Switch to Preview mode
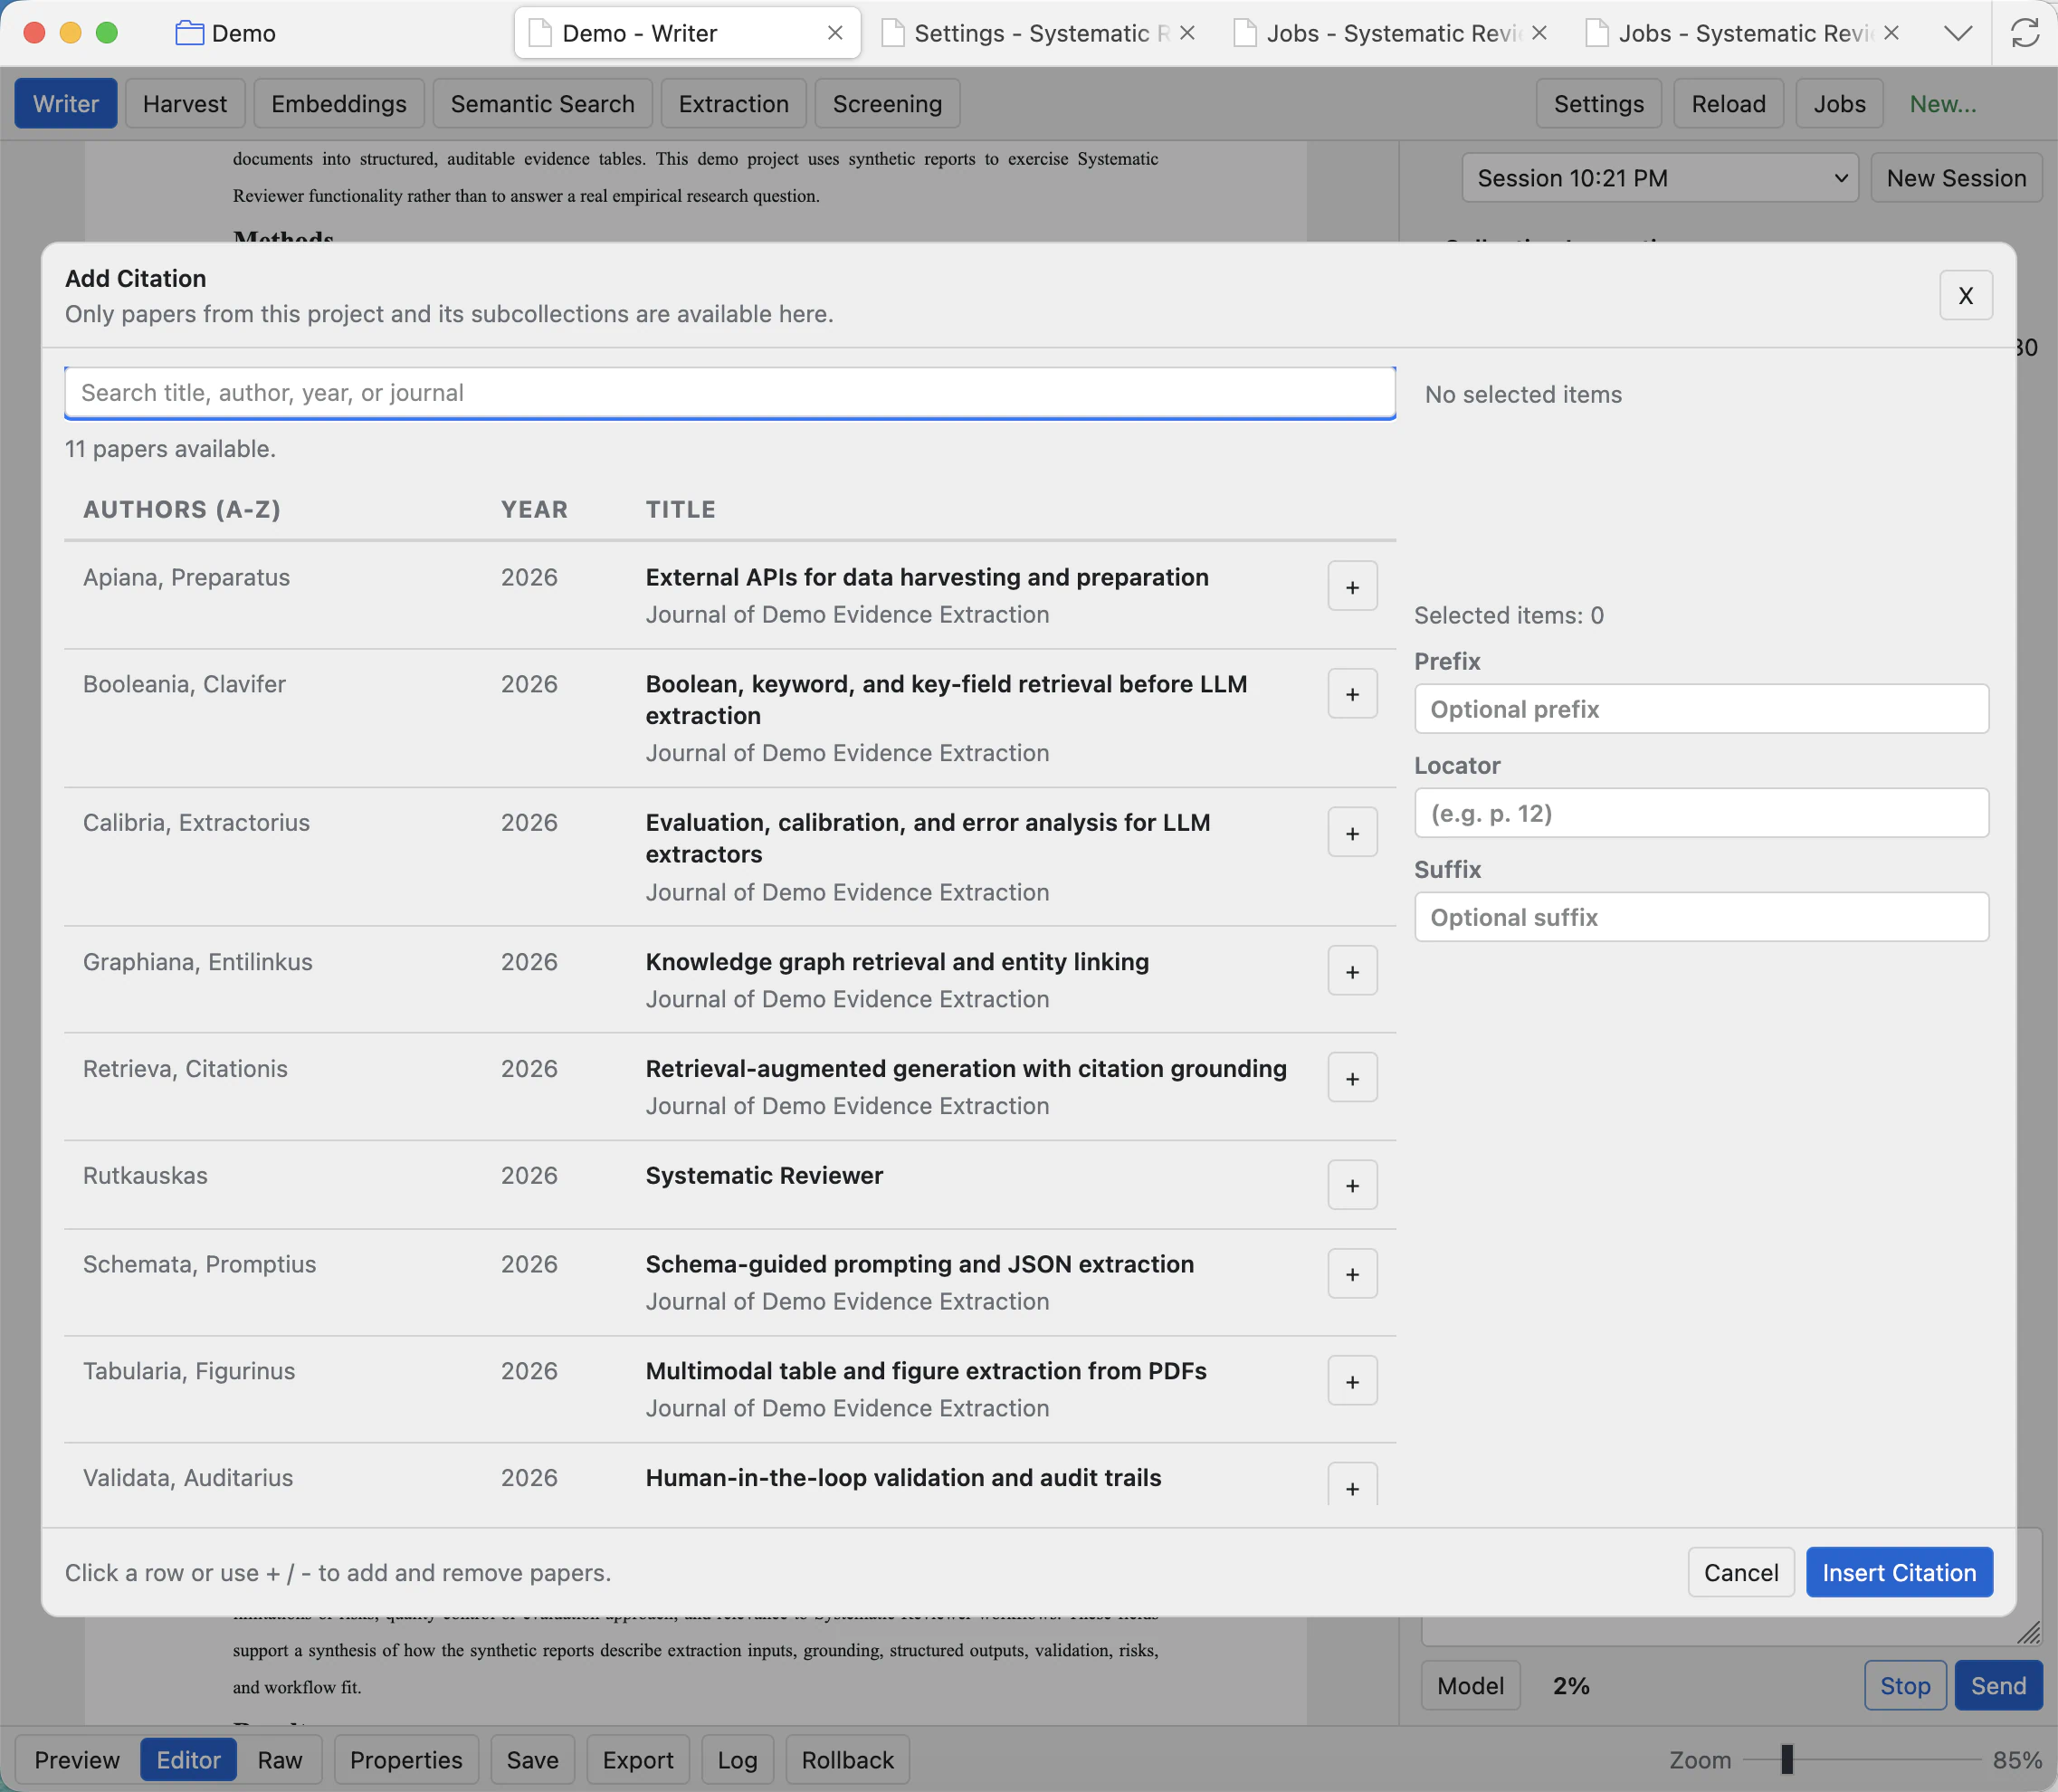The width and height of the screenshot is (2058, 1792). click(77, 1760)
